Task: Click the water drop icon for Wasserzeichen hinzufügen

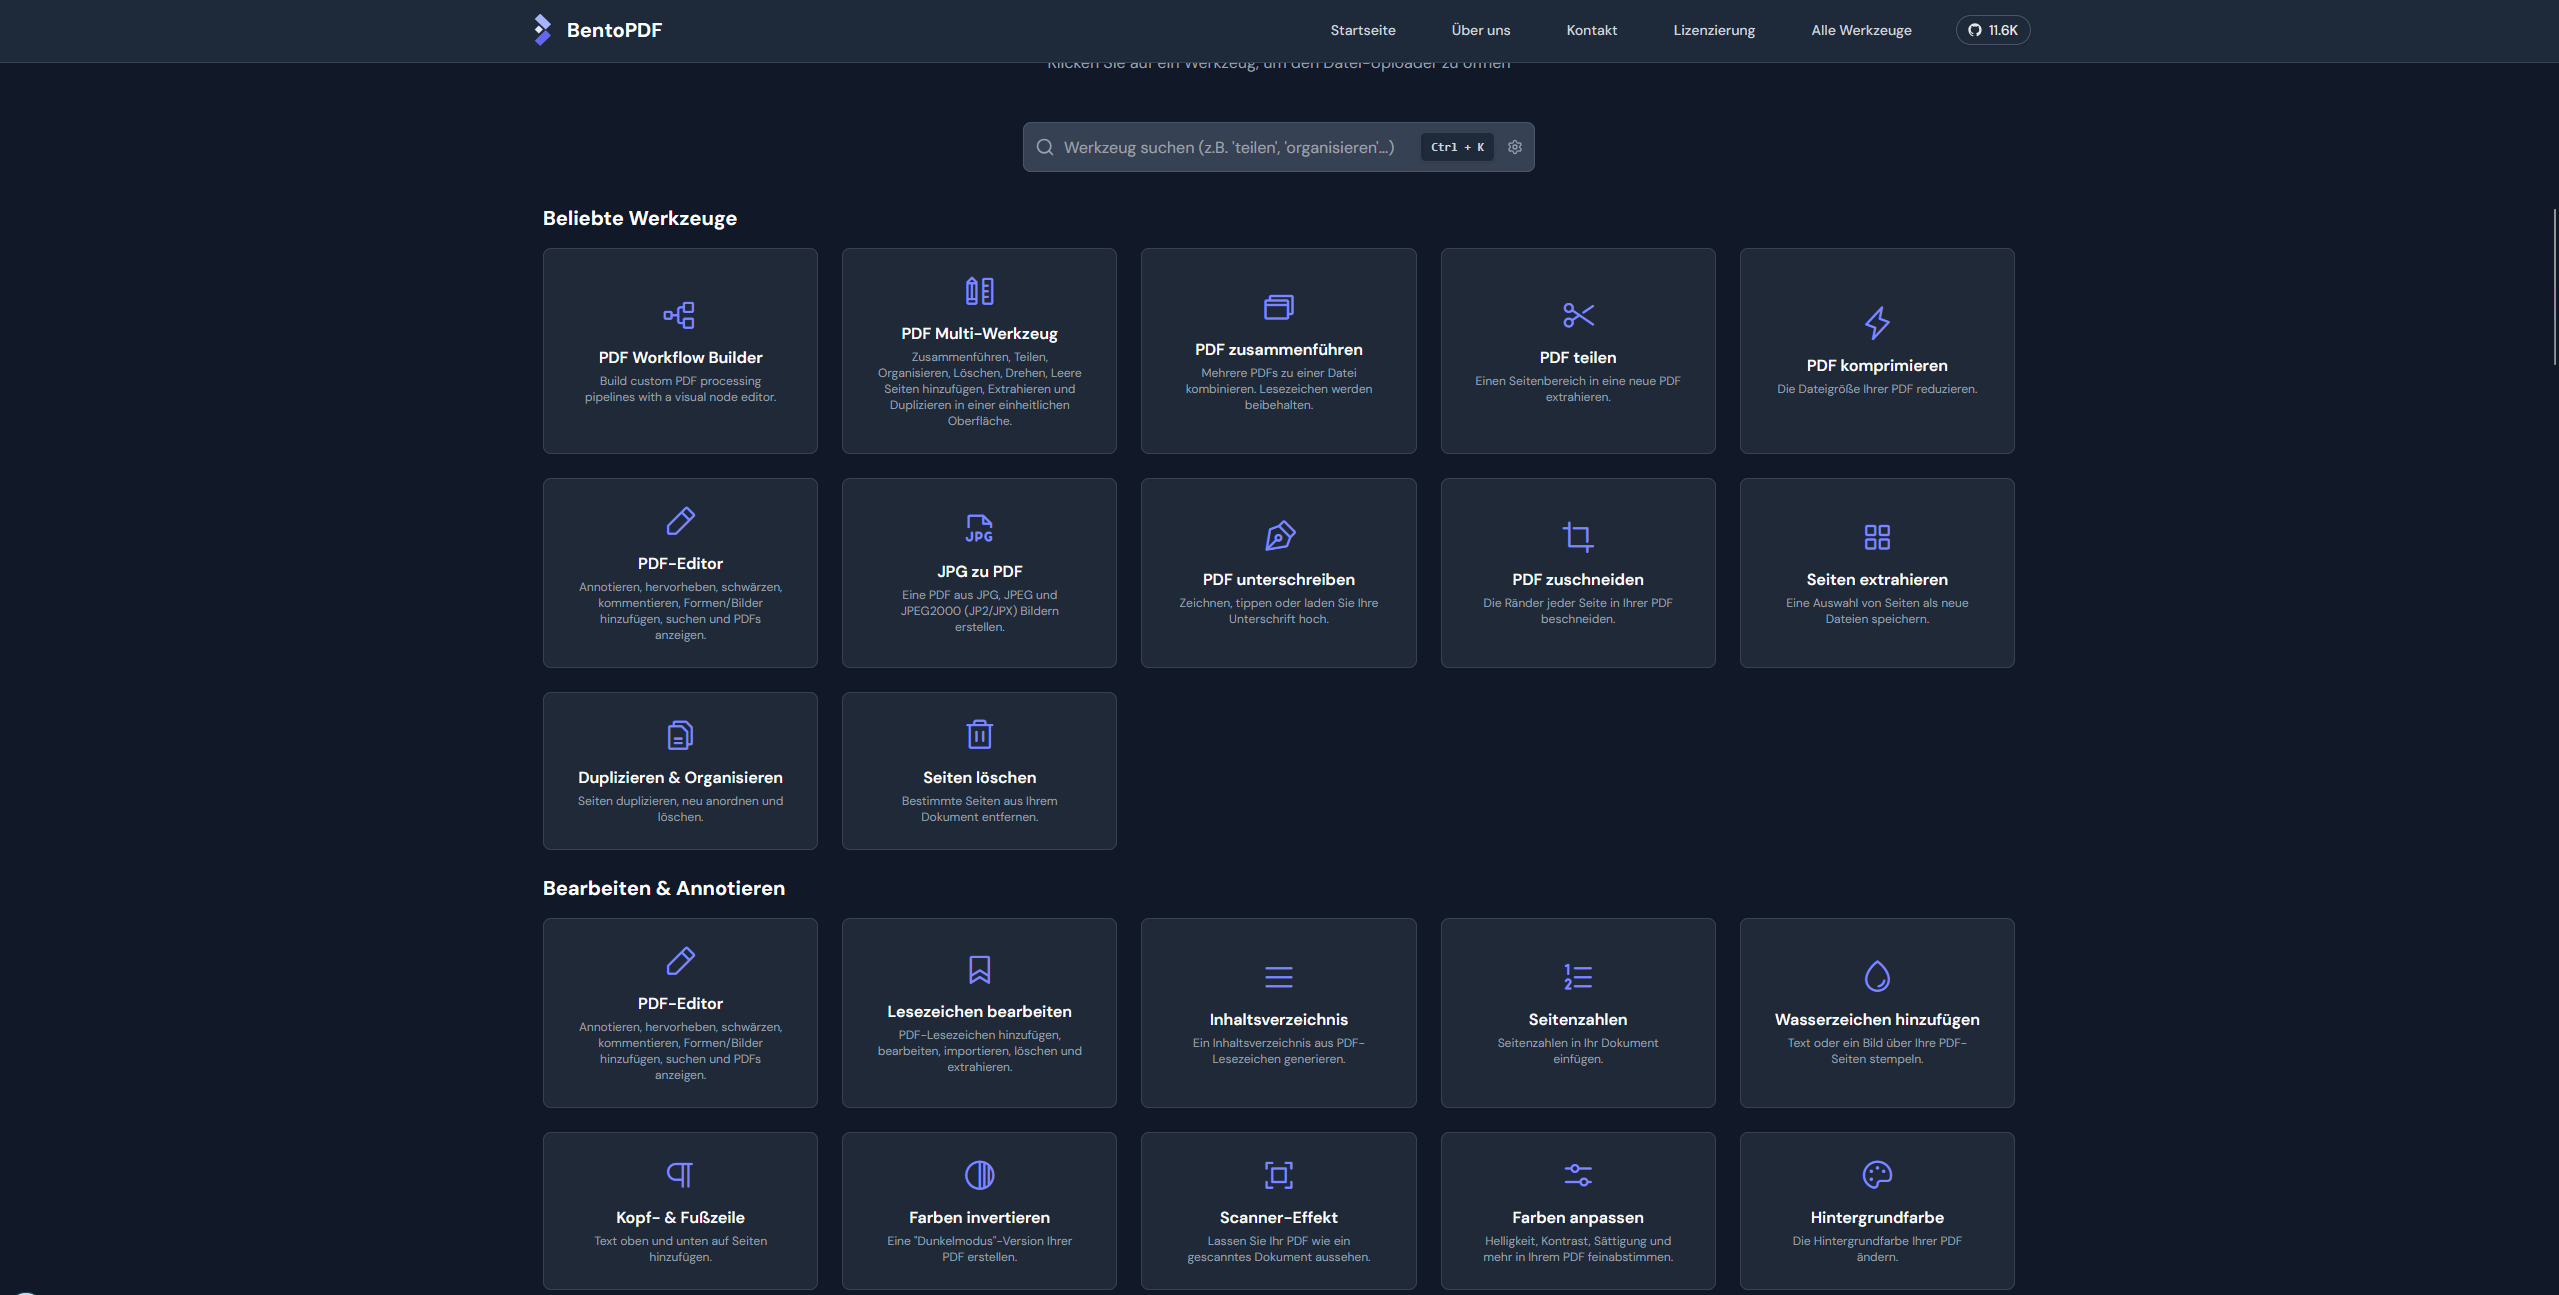Action: (x=1876, y=977)
